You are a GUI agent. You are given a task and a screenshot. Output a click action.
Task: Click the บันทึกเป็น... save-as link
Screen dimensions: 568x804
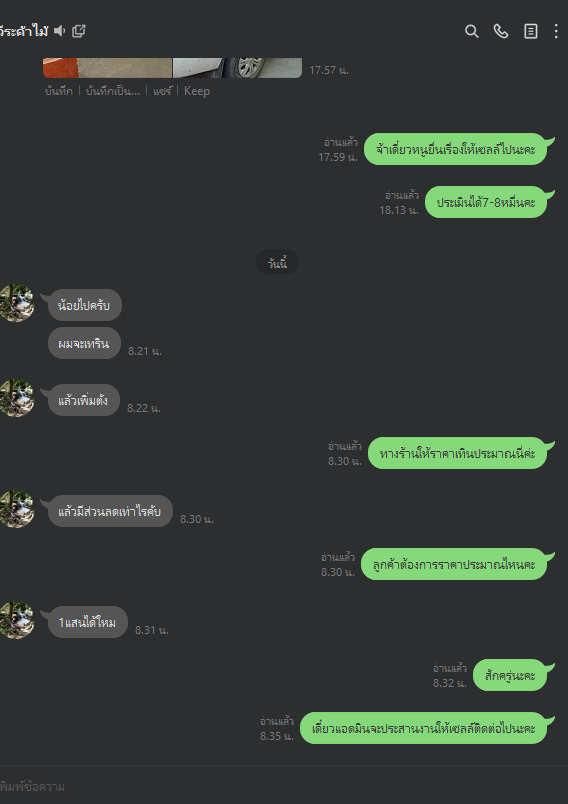tap(113, 91)
